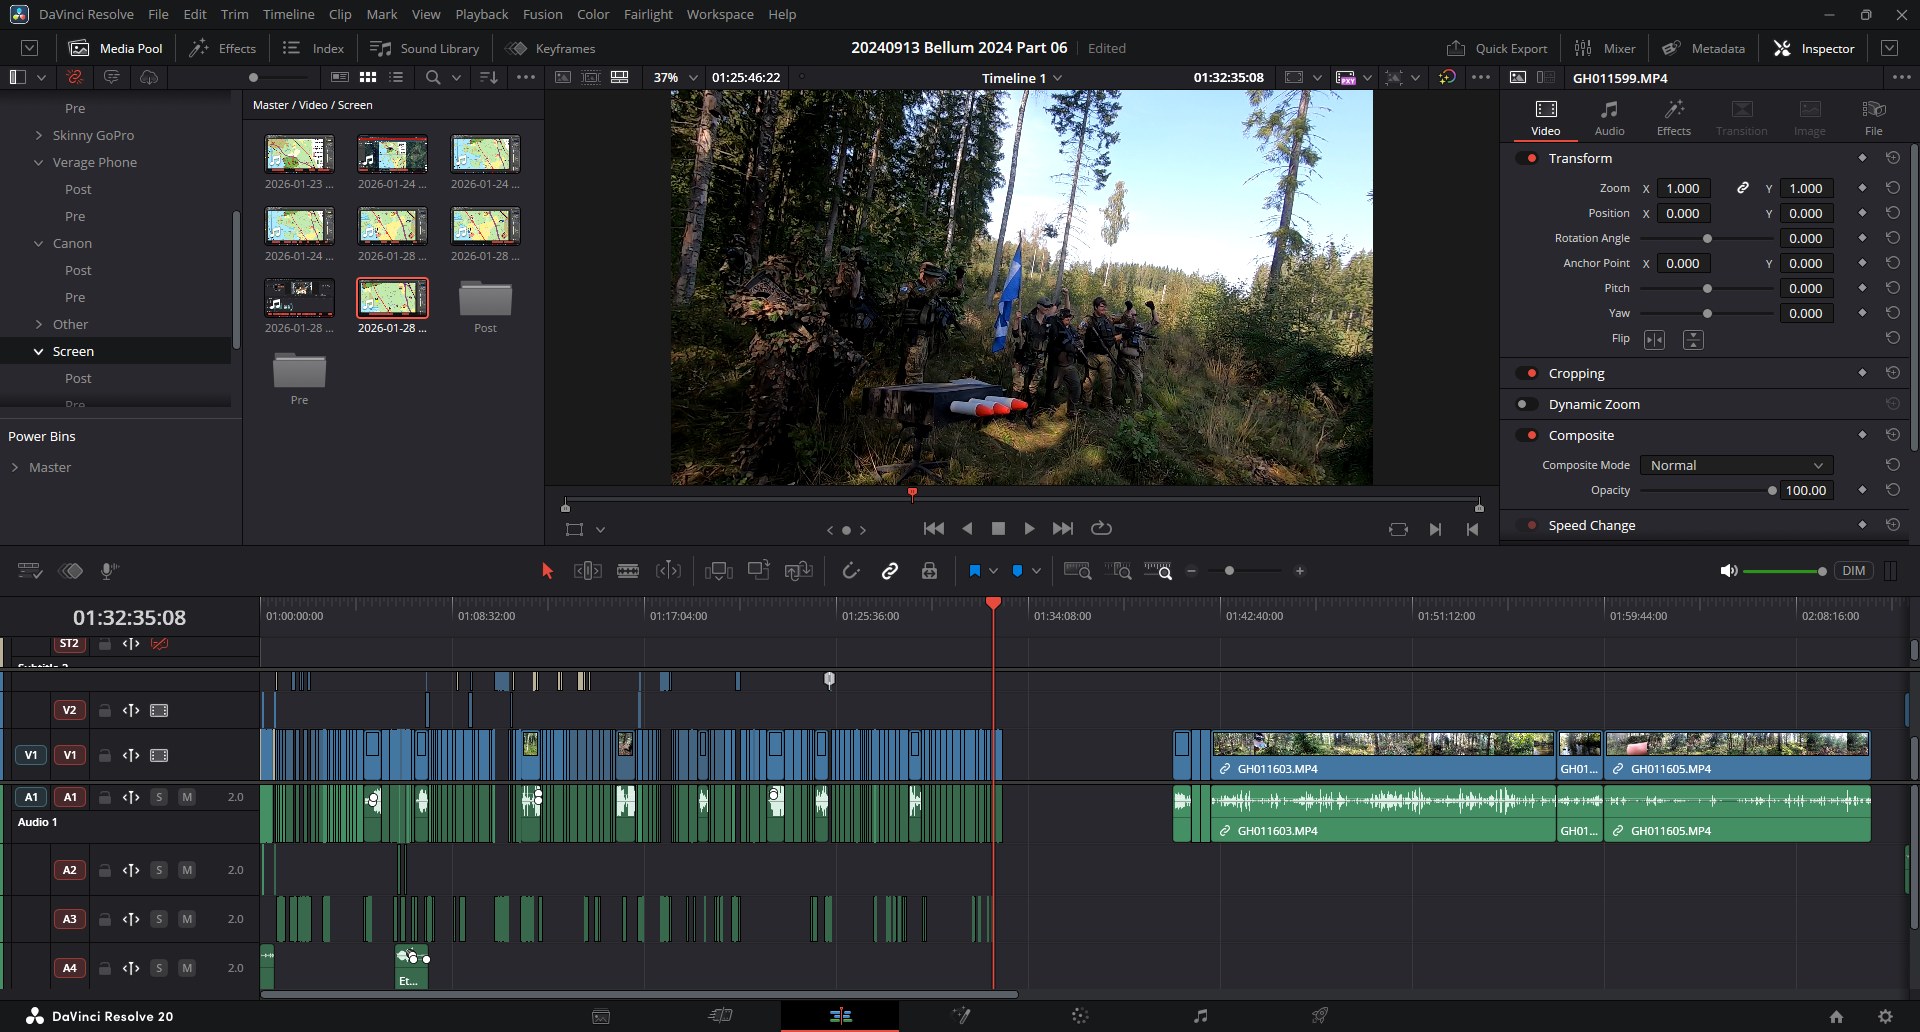Viewport: 1920px width, 1032px height.
Task: Open the Fairlight menu
Action: pyautogui.click(x=647, y=14)
